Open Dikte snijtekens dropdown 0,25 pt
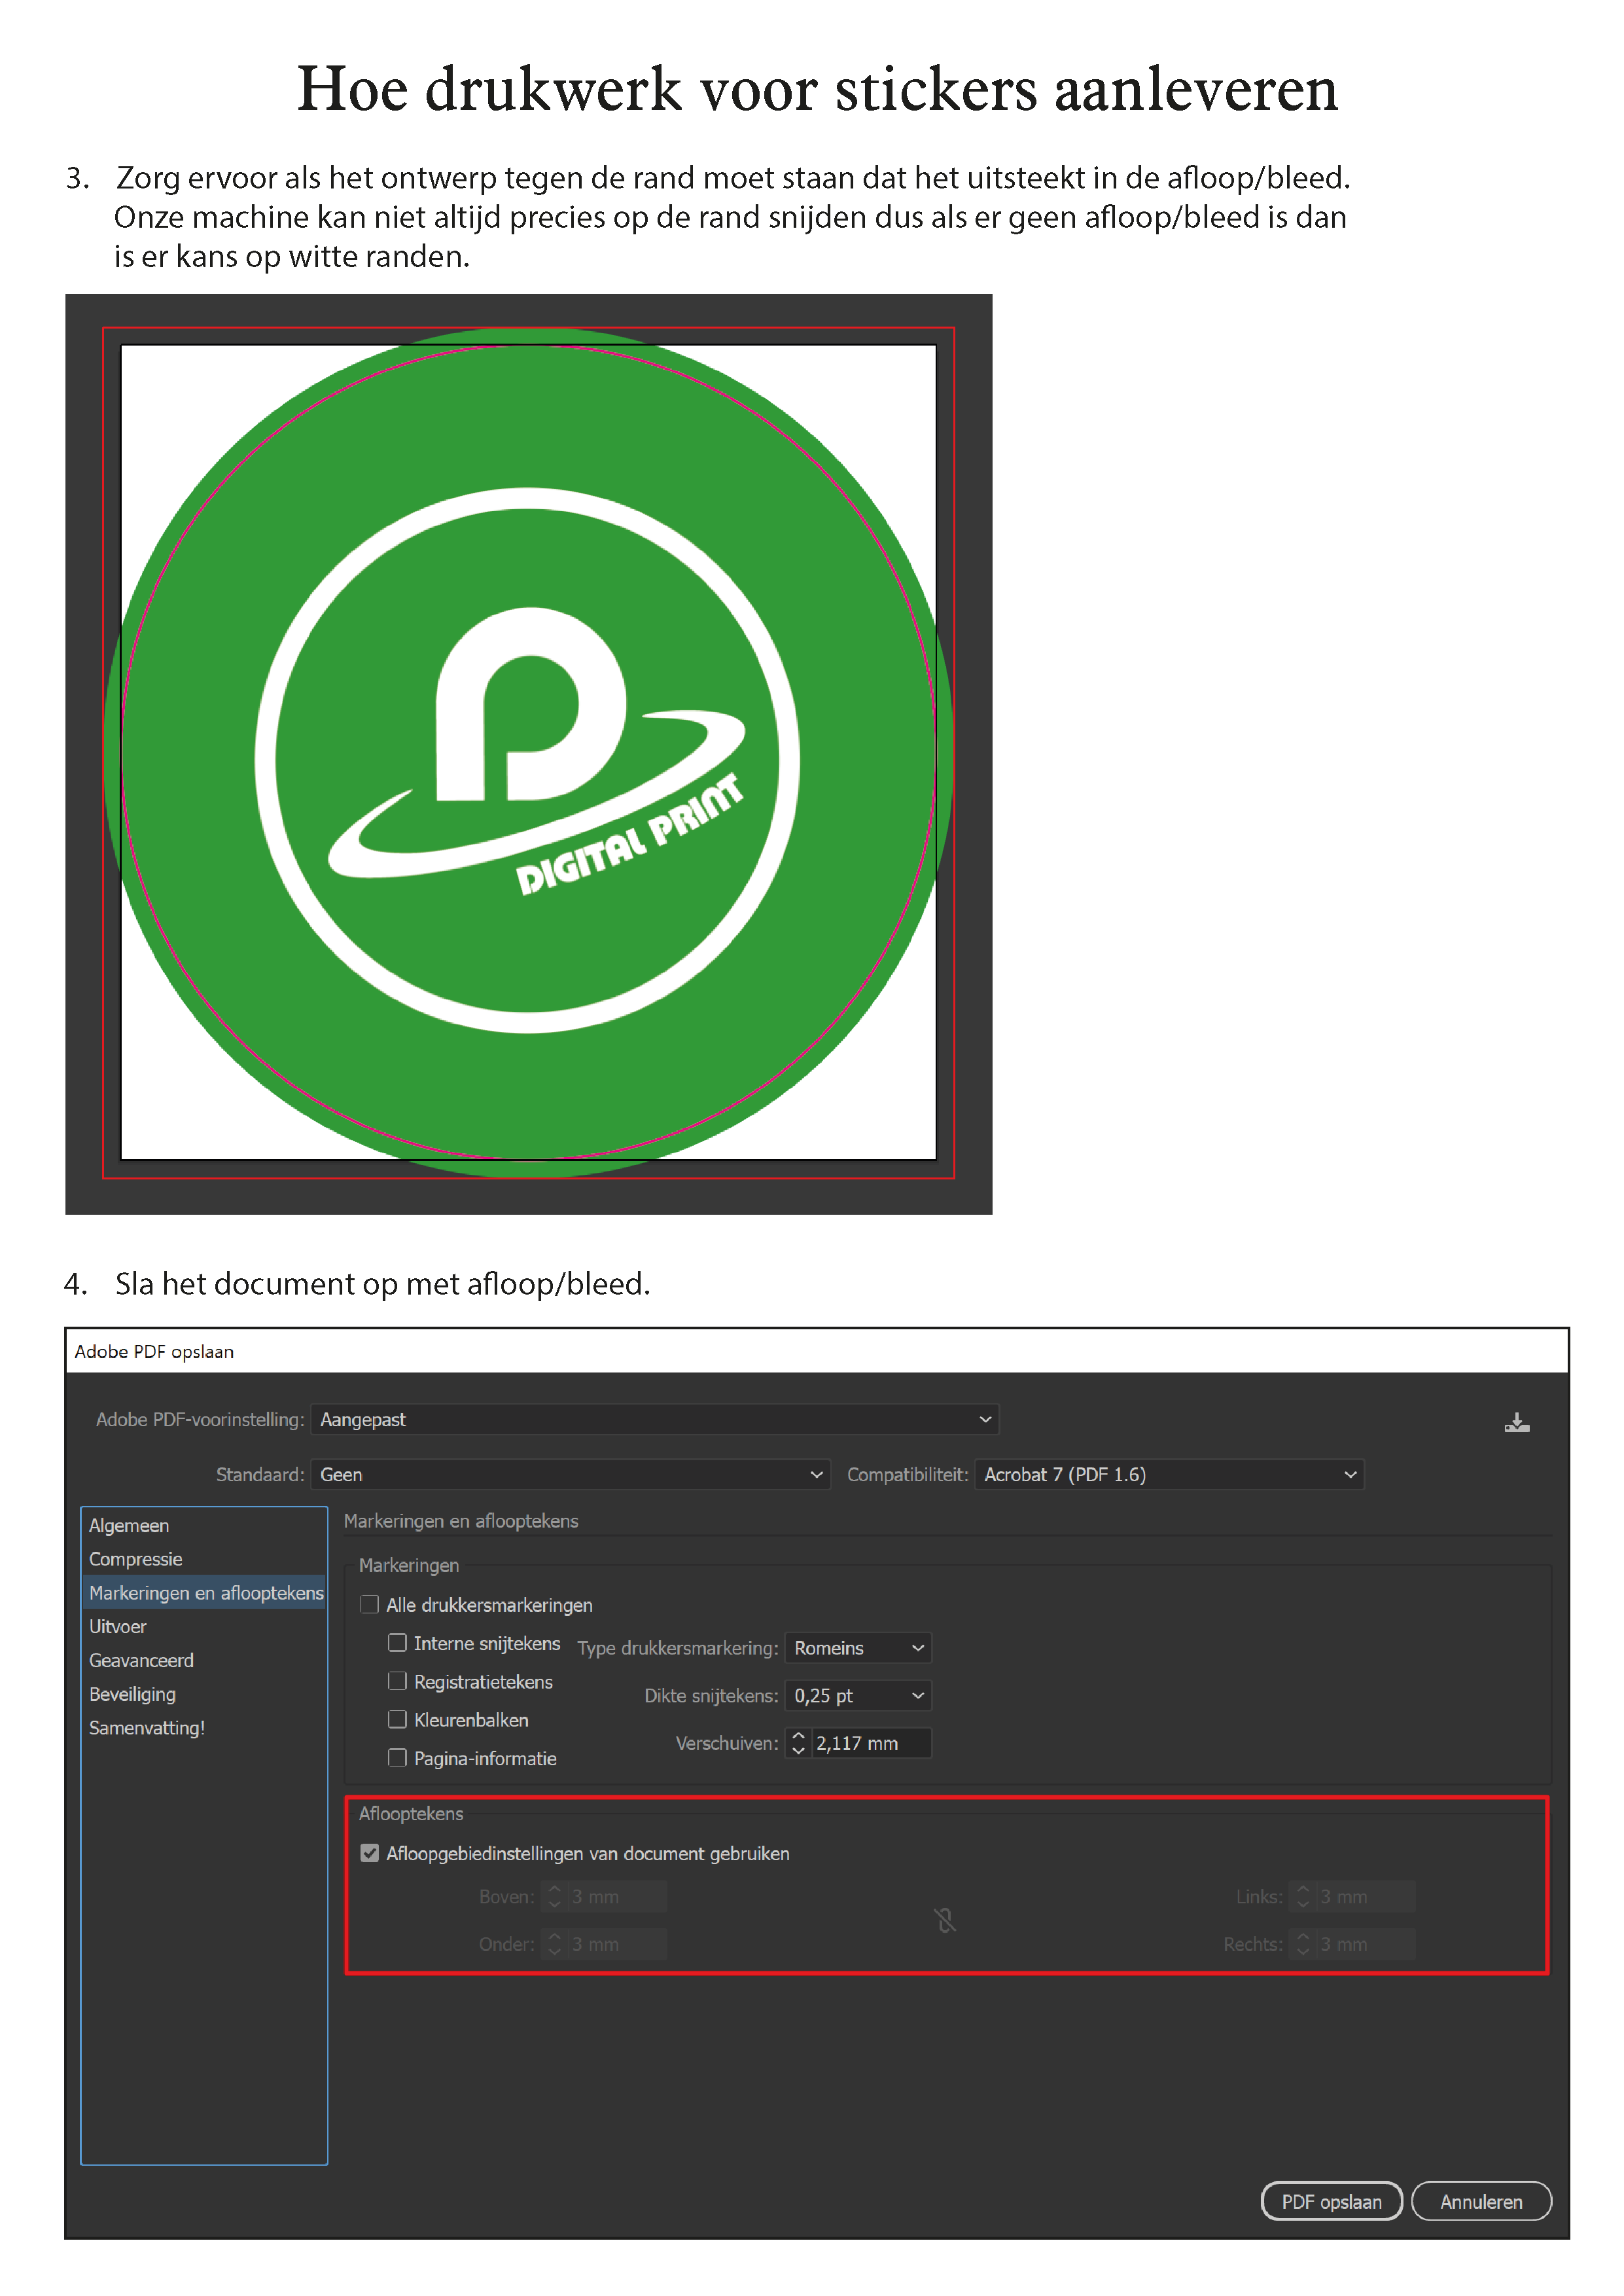The width and height of the screenshot is (1624, 2296). coord(858,1695)
